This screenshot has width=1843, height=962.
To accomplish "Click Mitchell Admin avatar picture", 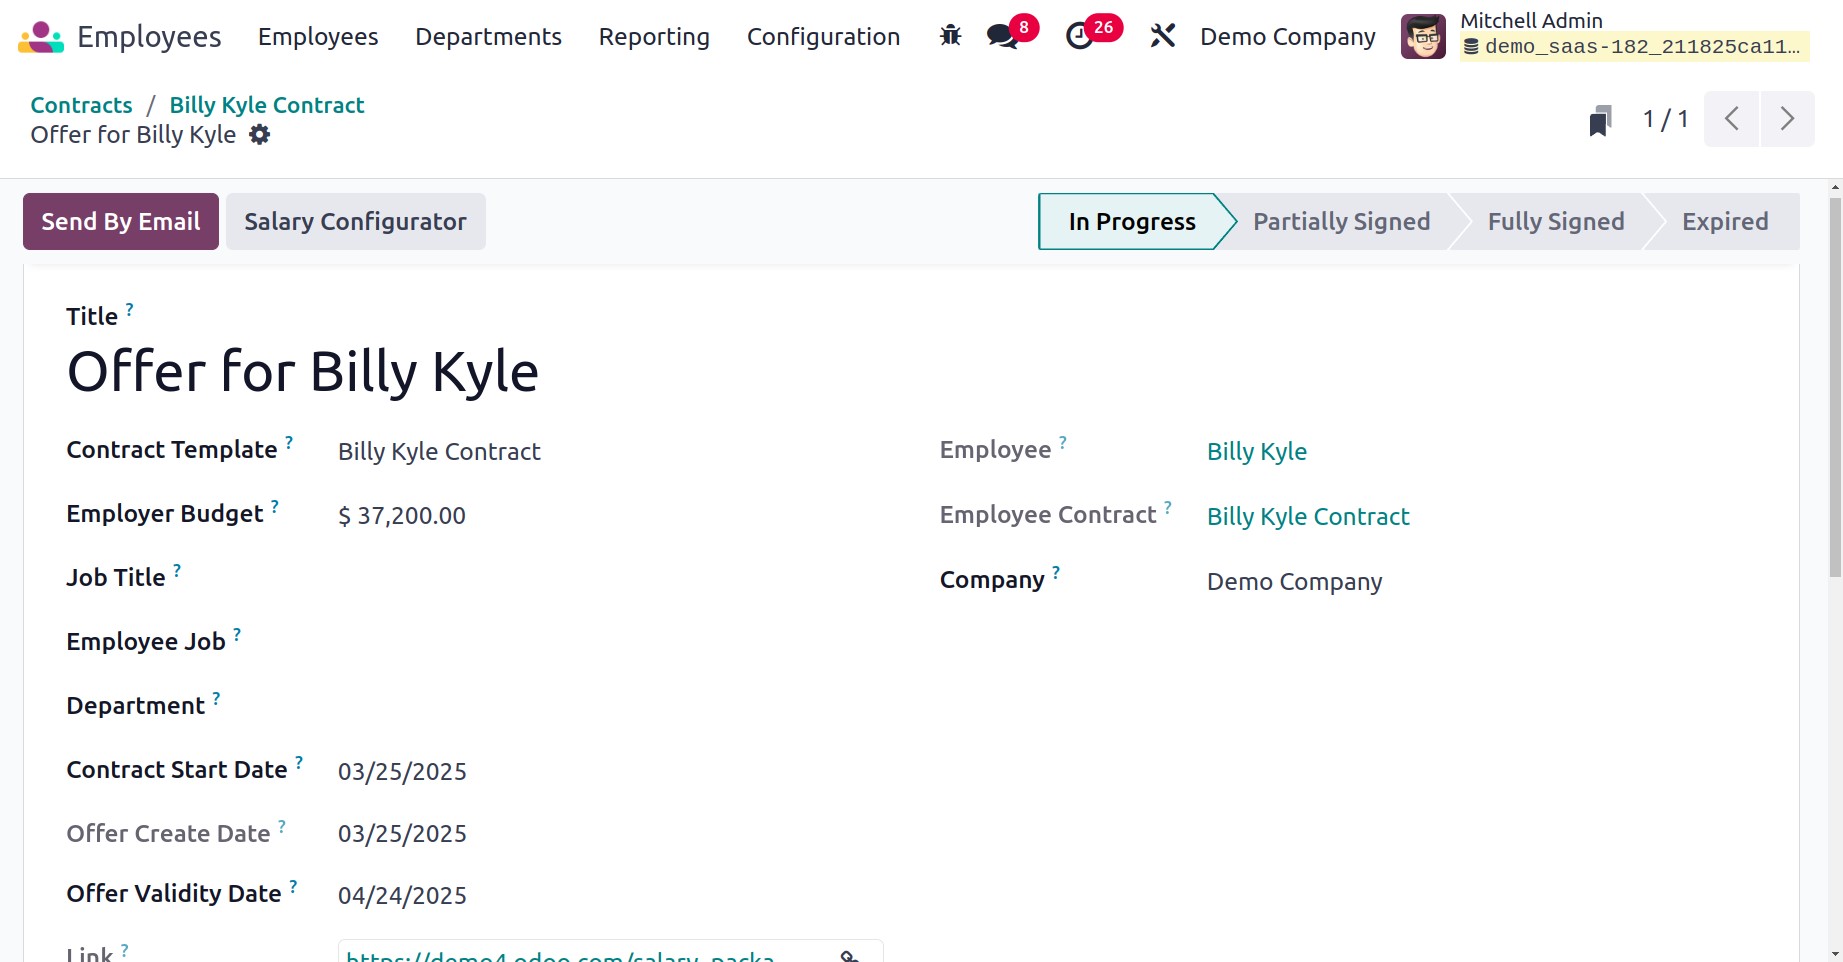I will click(1423, 37).
